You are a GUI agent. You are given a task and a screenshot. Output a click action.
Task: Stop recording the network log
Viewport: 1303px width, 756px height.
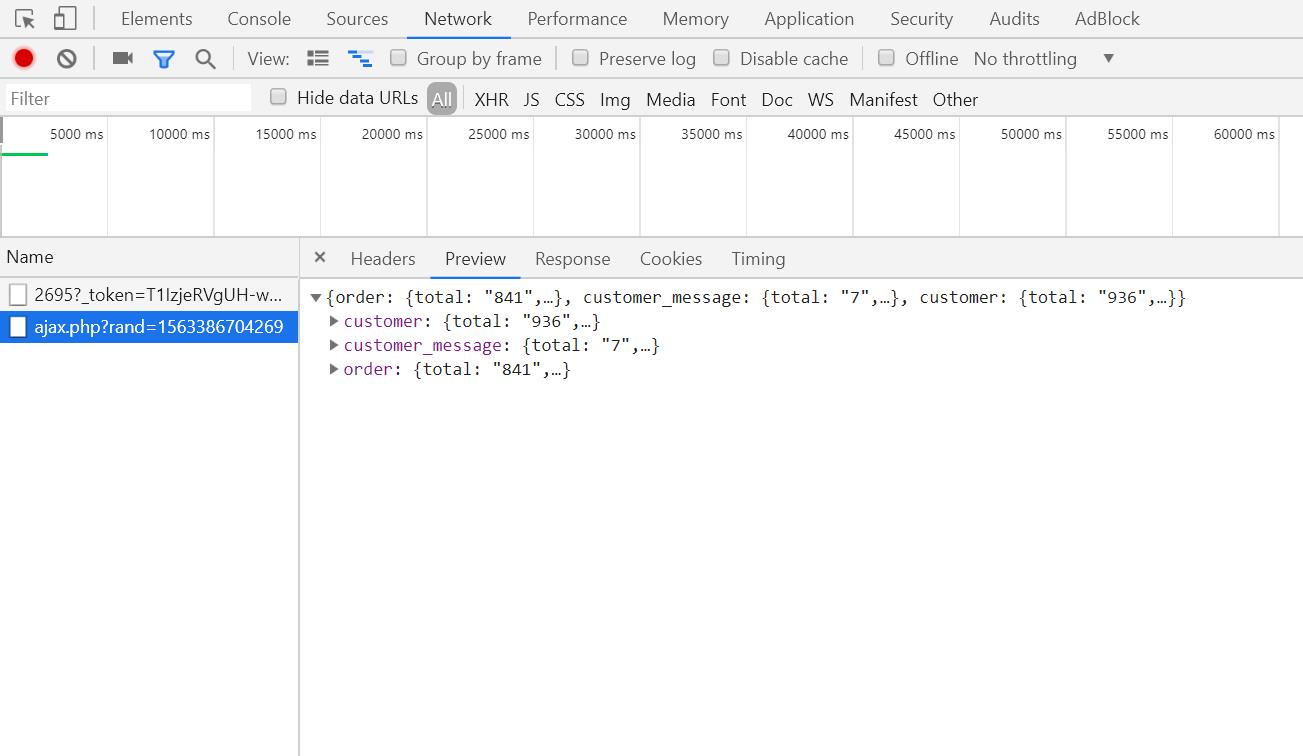point(23,58)
